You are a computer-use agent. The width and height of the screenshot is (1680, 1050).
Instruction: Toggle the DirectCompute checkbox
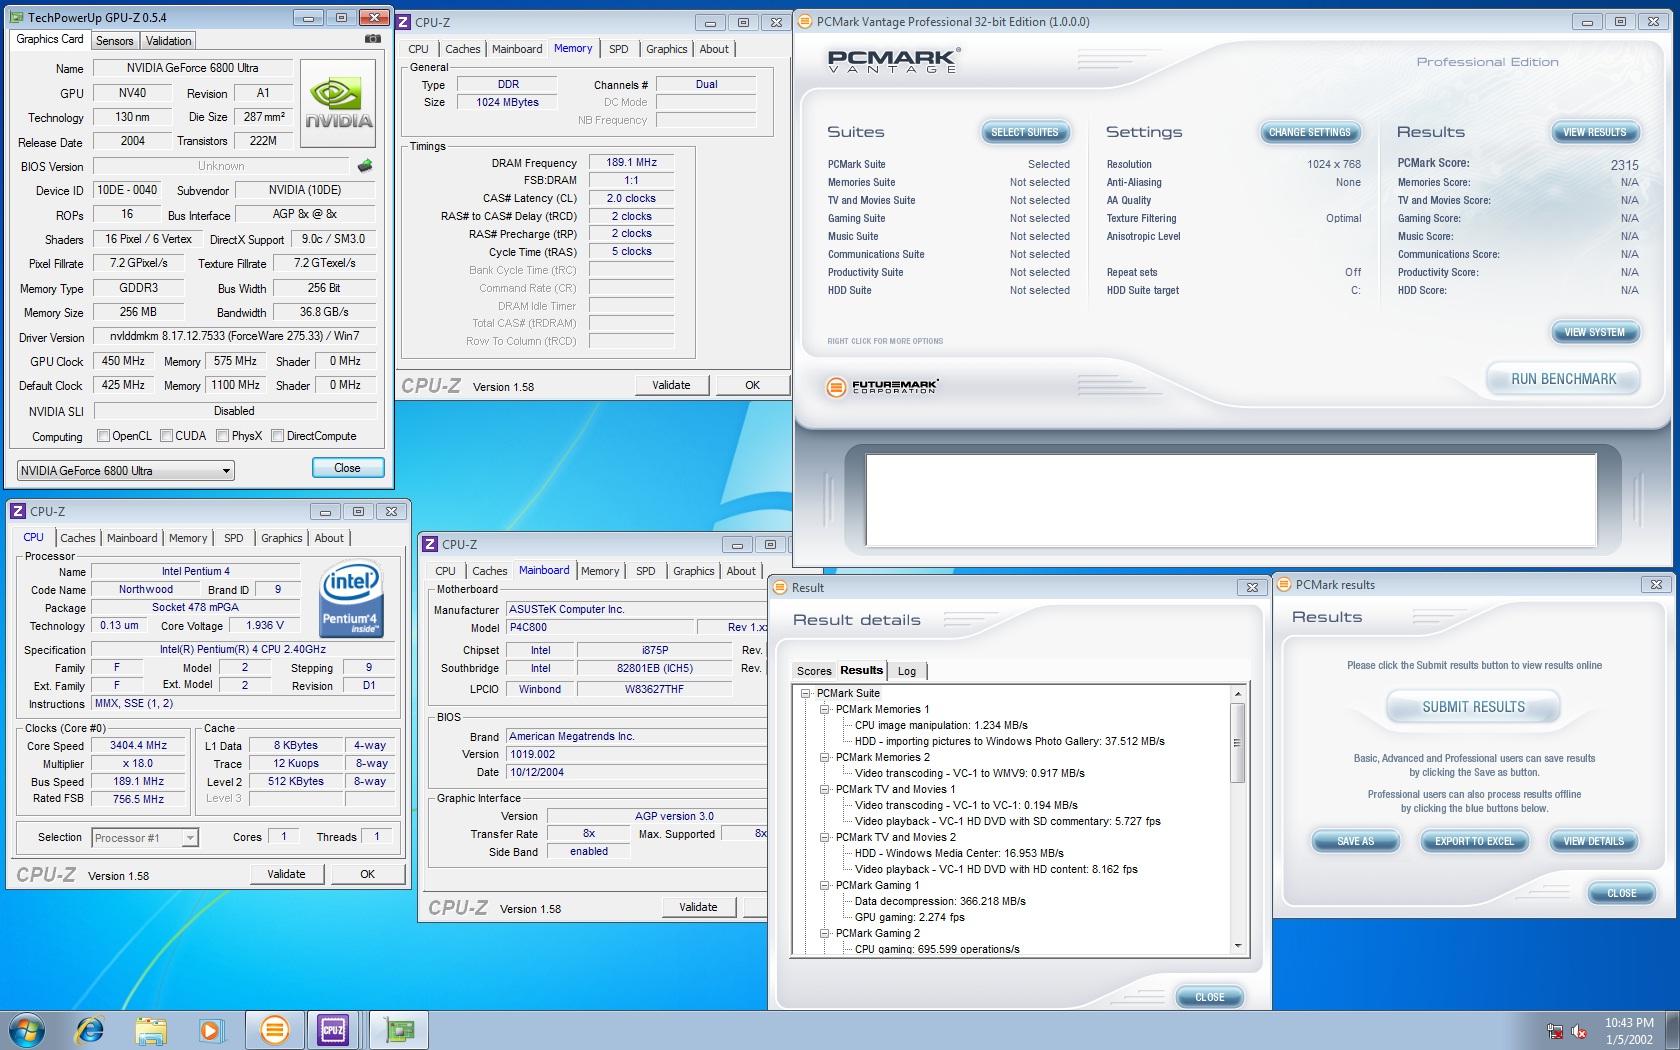pyautogui.click(x=277, y=436)
